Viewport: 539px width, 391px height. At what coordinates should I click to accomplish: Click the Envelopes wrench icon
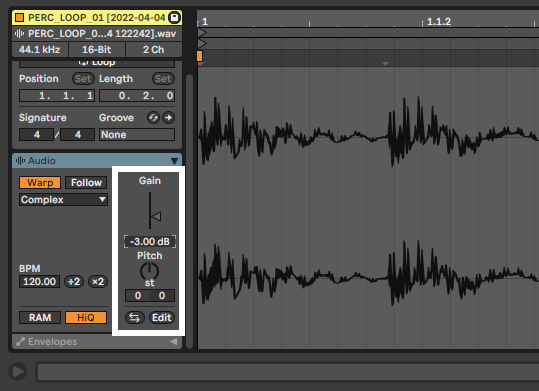[x=20, y=341]
